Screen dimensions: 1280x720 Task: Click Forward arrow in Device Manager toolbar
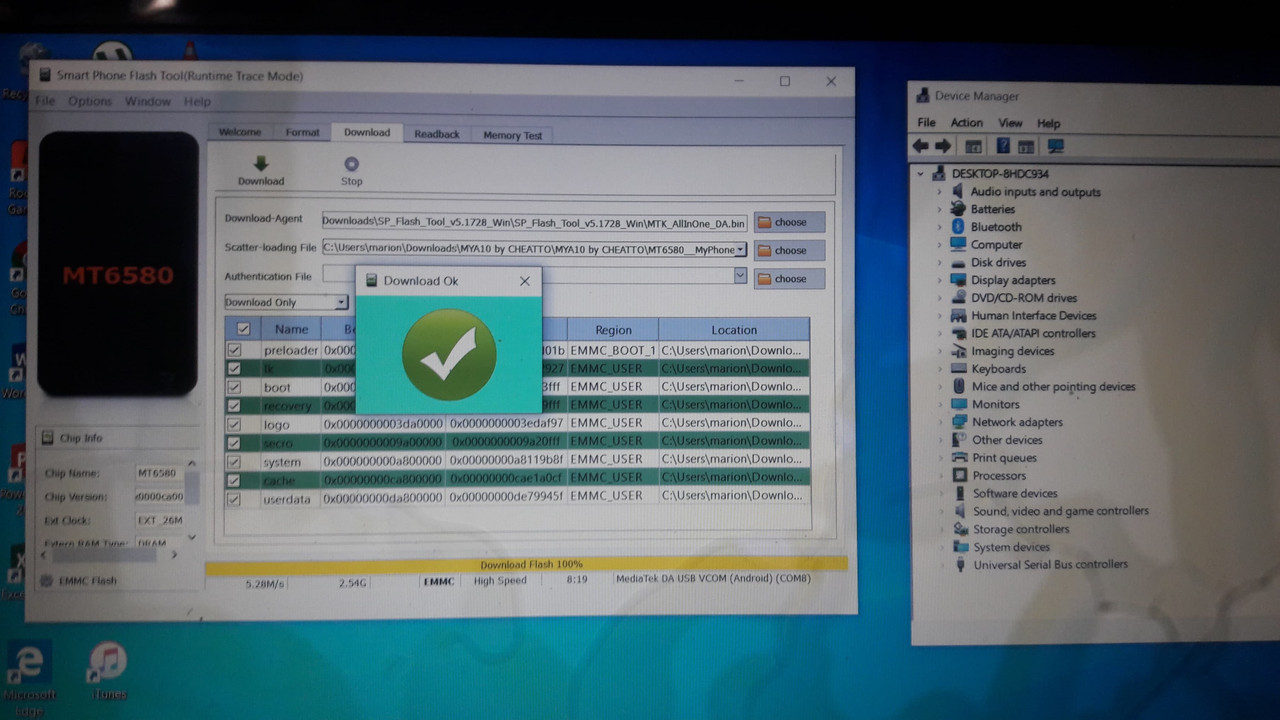pyautogui.click(x=943, y=146)
